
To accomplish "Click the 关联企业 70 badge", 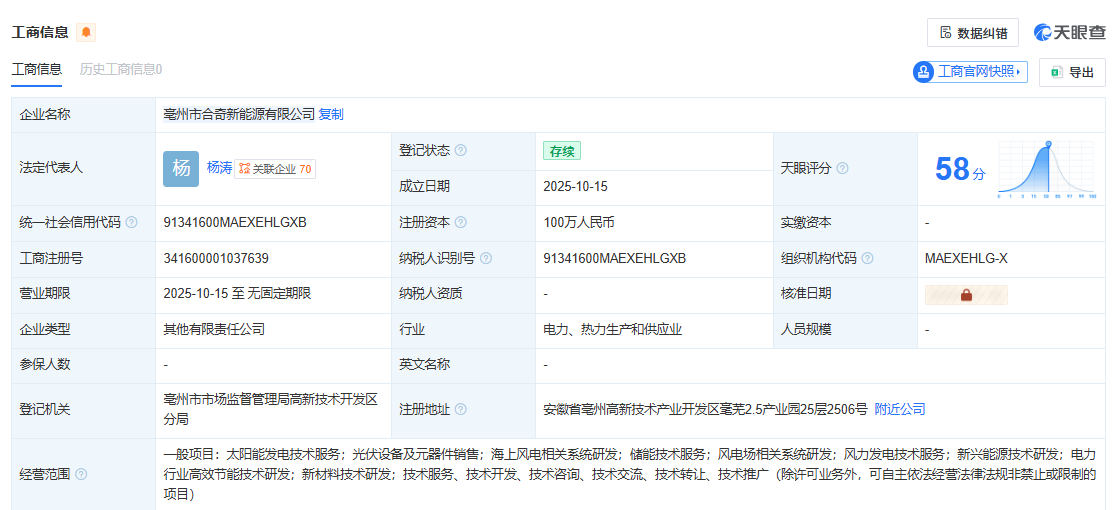I will point(275,169).
